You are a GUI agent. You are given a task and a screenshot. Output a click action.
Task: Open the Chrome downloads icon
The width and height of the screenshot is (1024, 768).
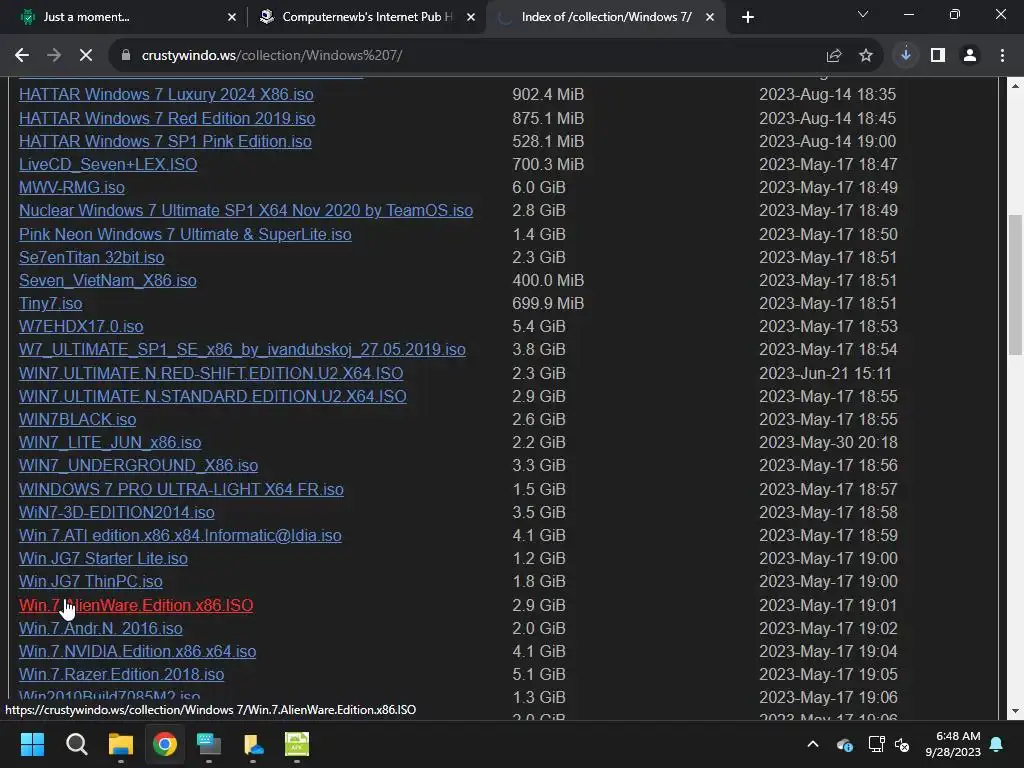tap(906, 56)
